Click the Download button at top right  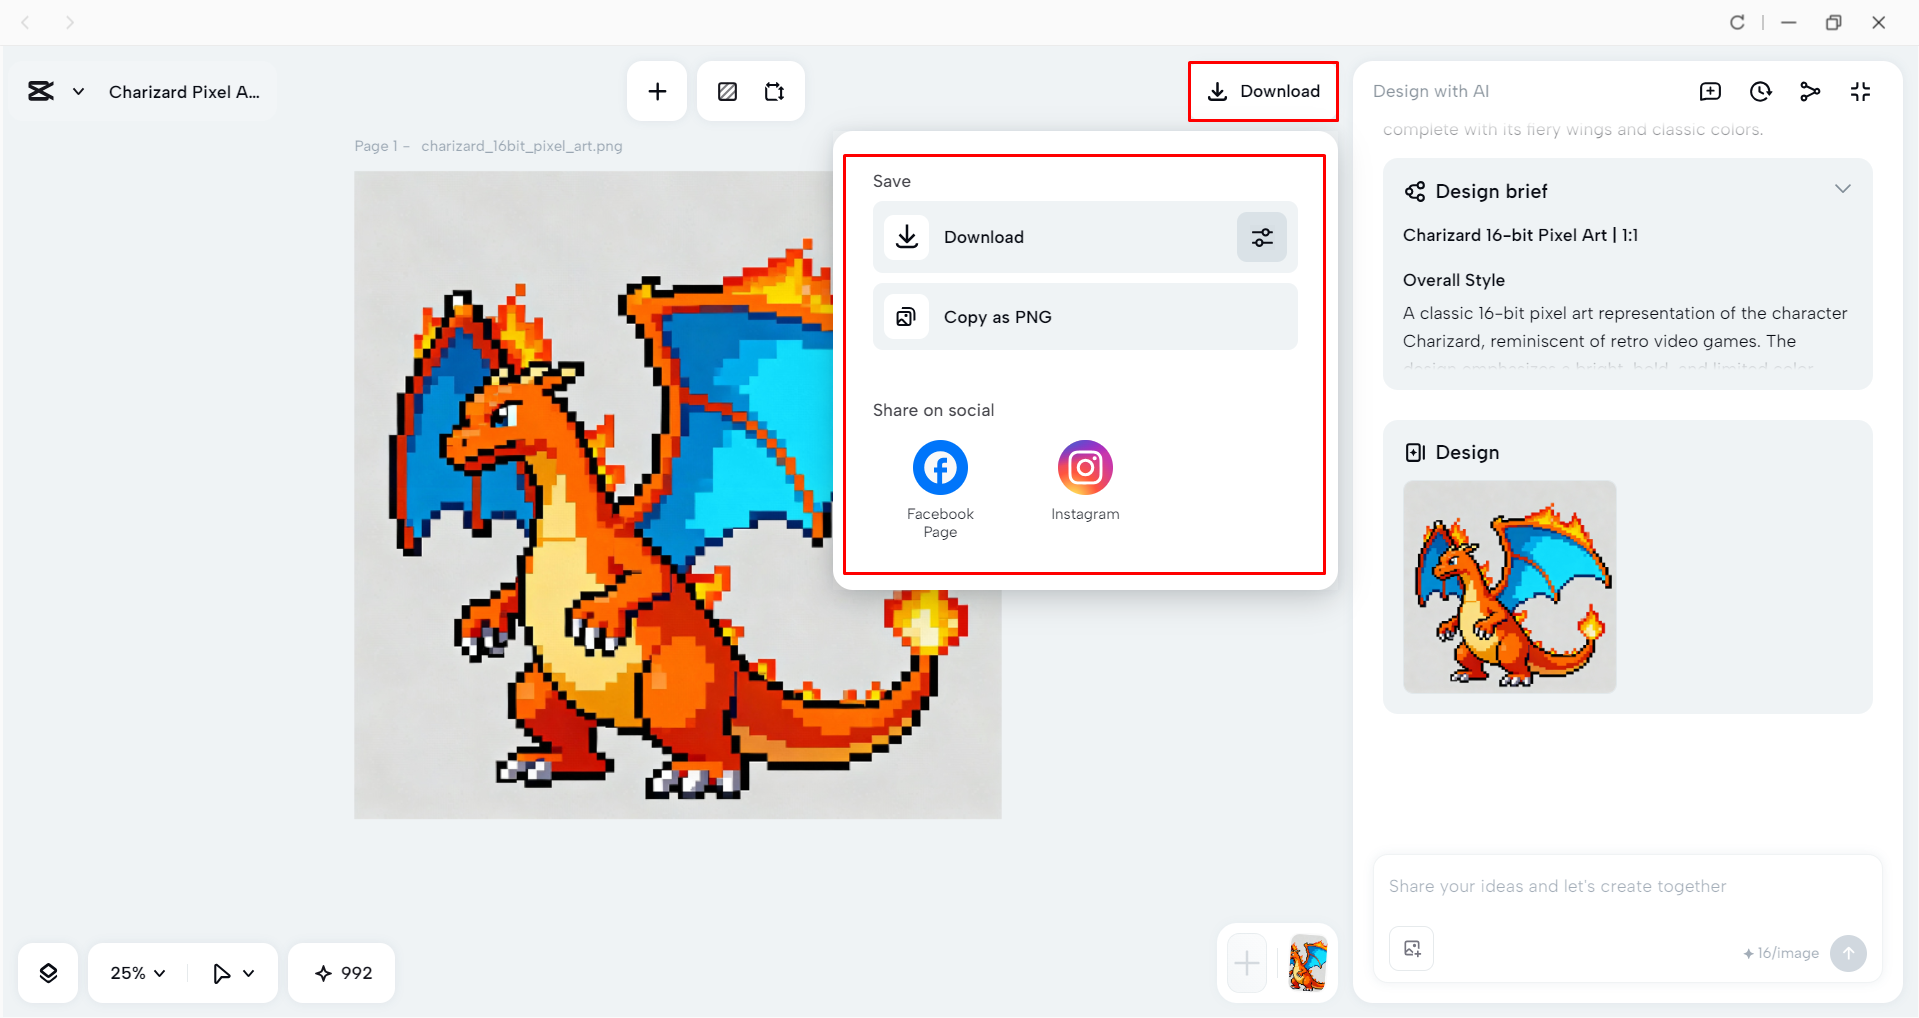pyautogui.click(x=1263, y=91)
